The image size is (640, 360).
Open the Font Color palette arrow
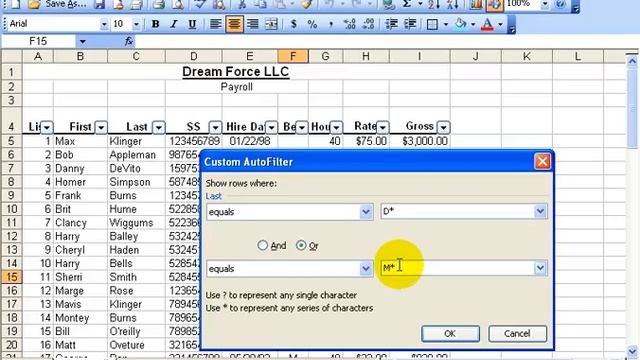(x=500, y=24)
